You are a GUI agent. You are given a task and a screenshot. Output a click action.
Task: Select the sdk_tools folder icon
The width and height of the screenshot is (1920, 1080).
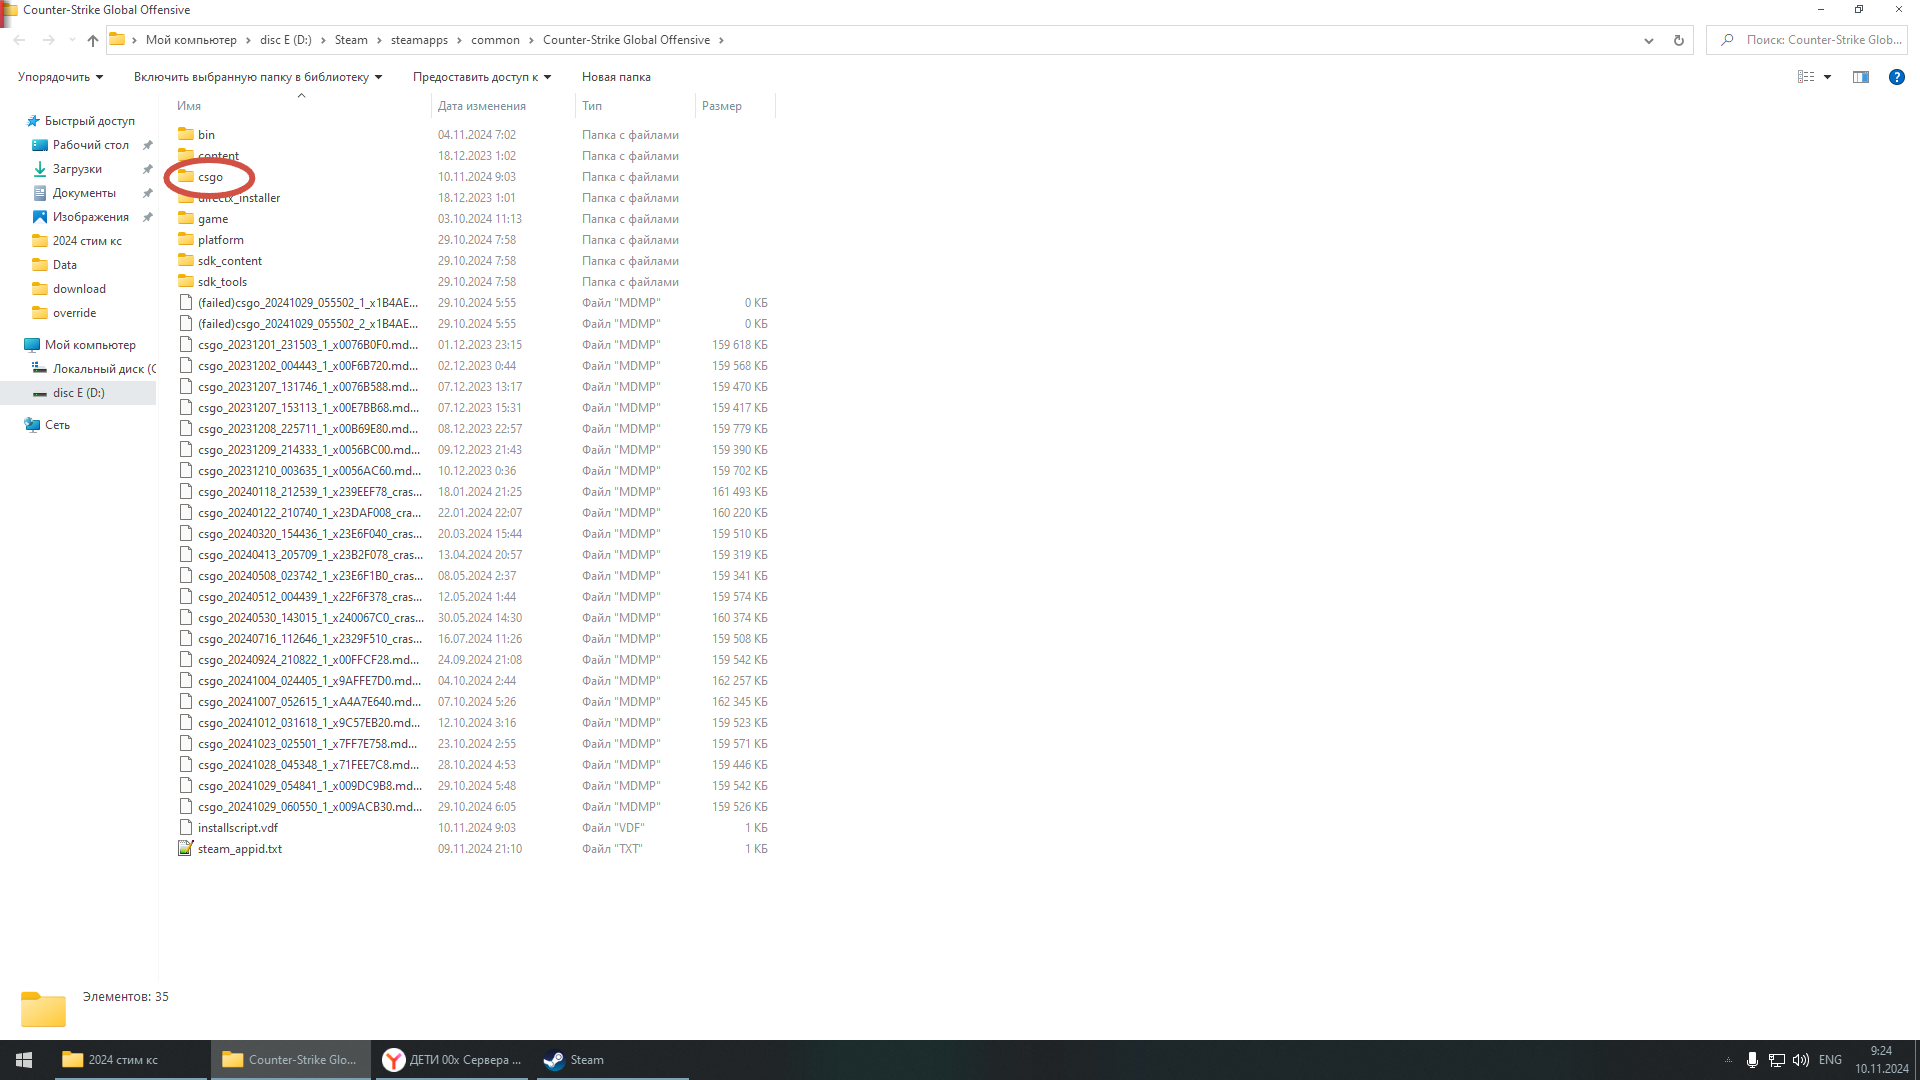(186, 281)
